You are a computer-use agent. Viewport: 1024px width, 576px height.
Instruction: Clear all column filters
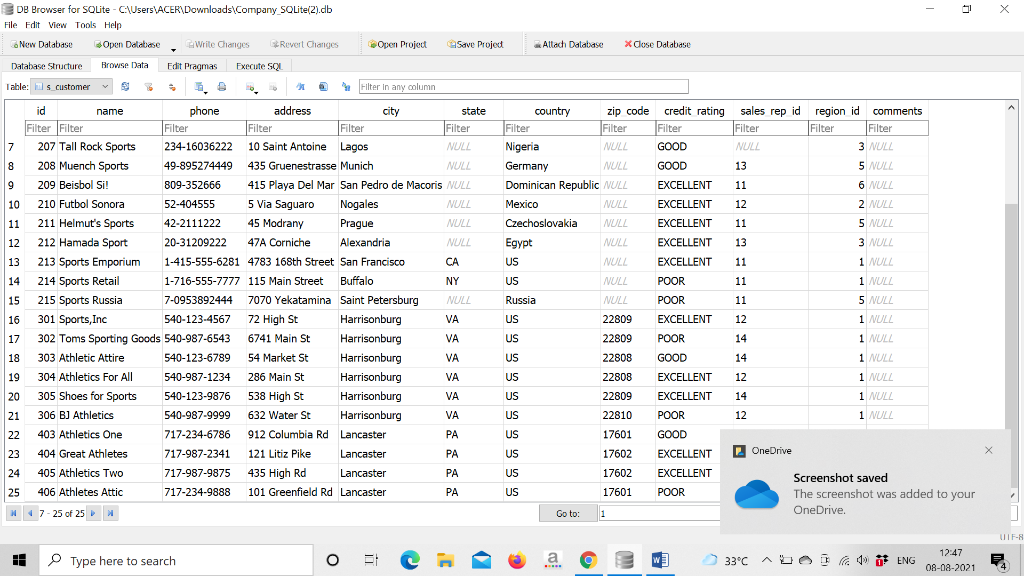[x=148, y=86]
